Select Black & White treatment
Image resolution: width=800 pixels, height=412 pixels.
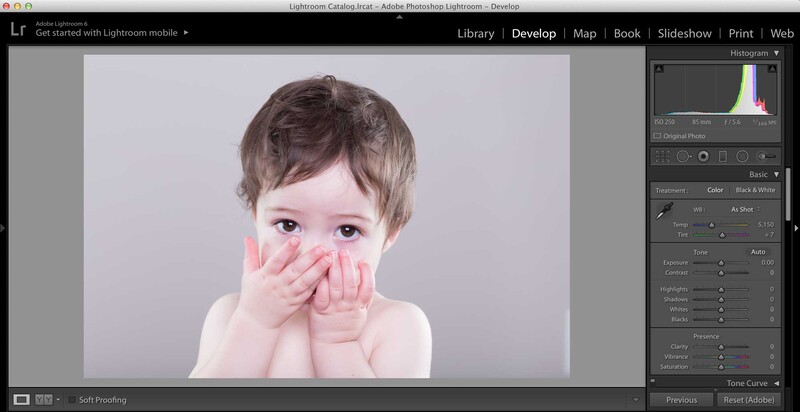755,190
